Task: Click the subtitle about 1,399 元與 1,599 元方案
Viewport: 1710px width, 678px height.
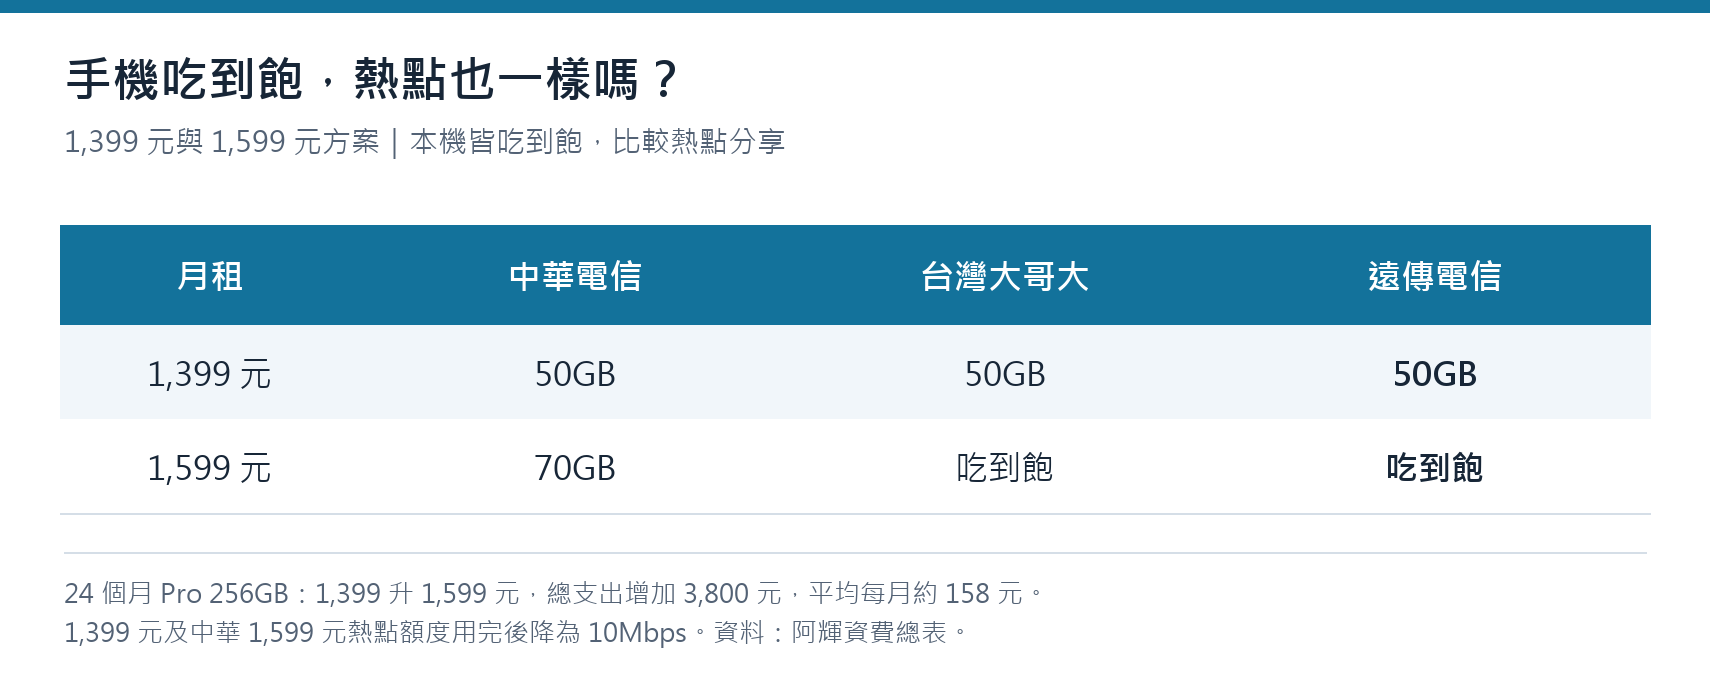Action: click(424, 142)
